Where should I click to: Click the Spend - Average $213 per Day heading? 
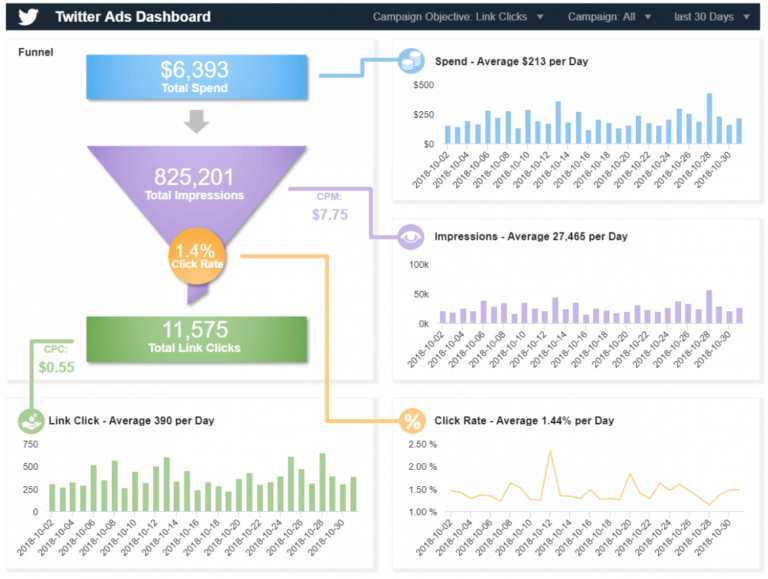tap(511, 62)
